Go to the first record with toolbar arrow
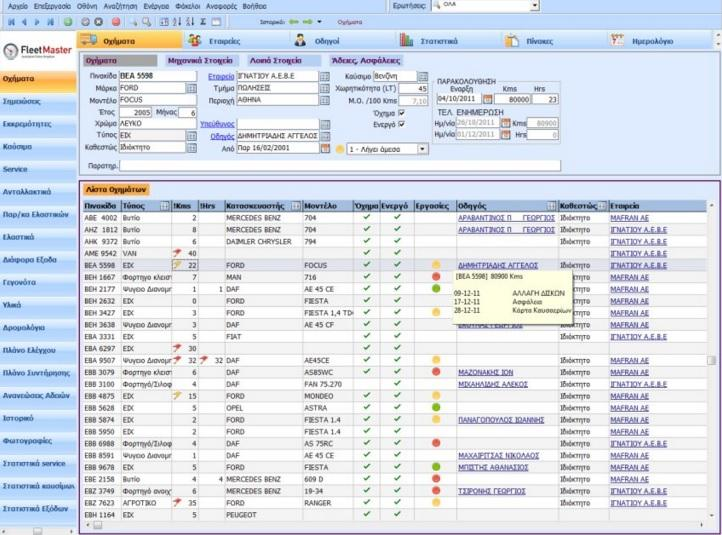Image resolution: width=722 pixels, height=535 pixels. coord(12,22)
